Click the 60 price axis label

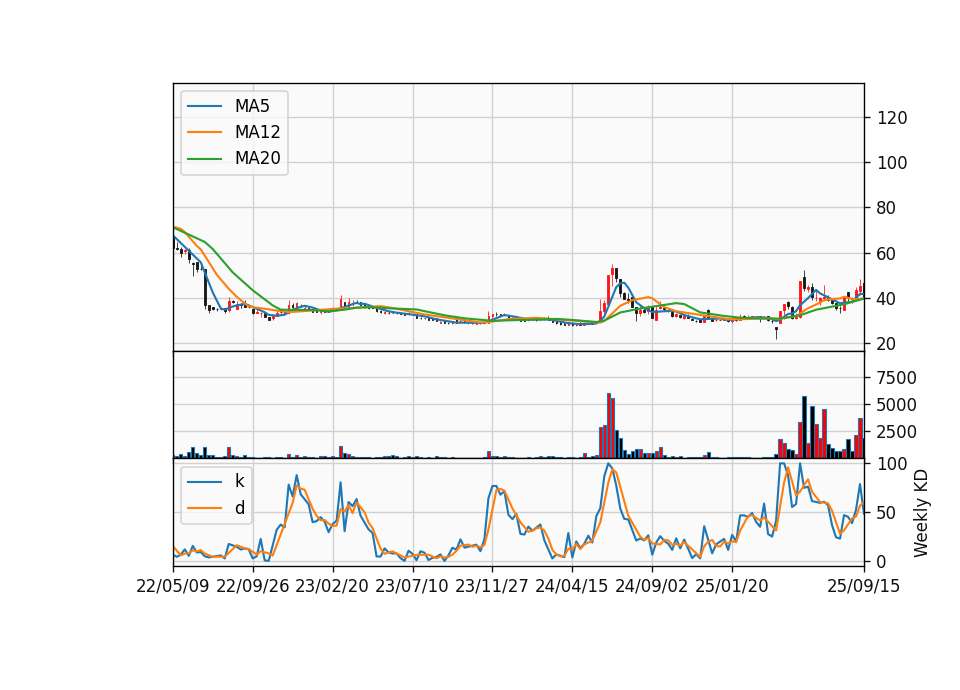pos(887,253)
